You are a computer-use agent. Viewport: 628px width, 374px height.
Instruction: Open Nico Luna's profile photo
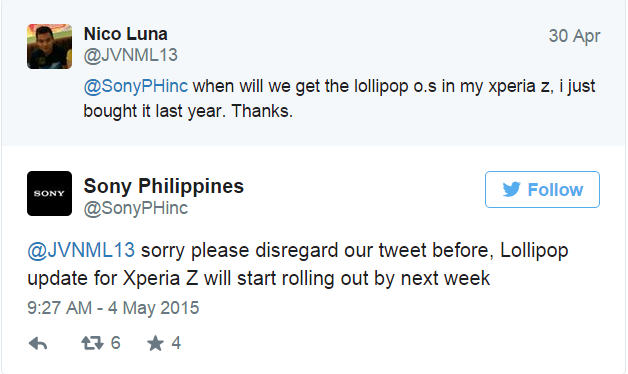click(x=50, y=46)
